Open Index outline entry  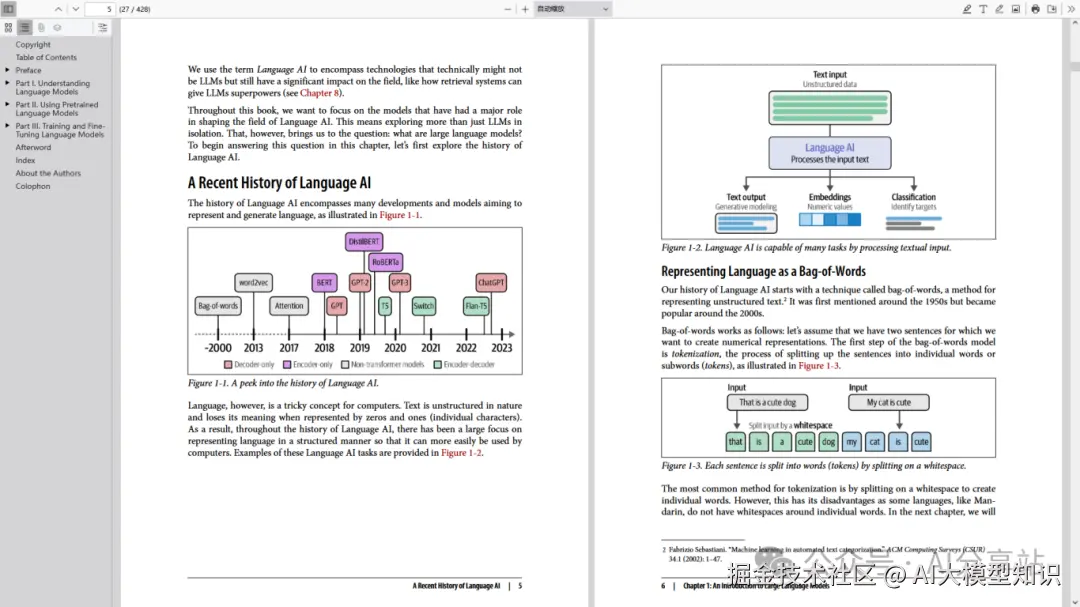(x=25, y=161)
